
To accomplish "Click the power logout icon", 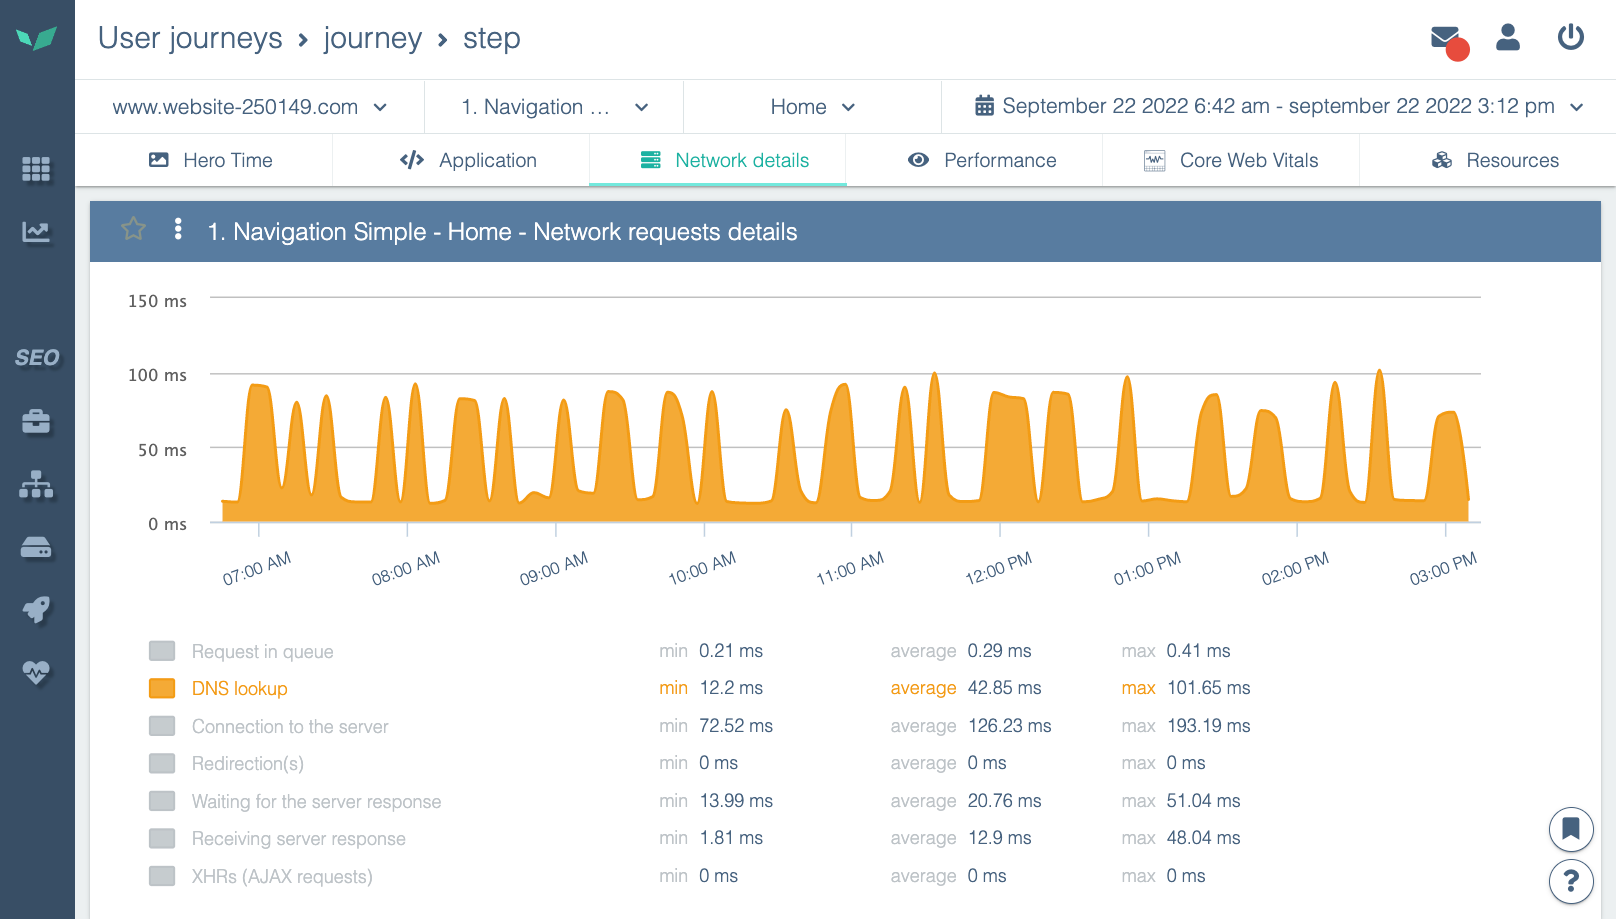I will 1570,38.
